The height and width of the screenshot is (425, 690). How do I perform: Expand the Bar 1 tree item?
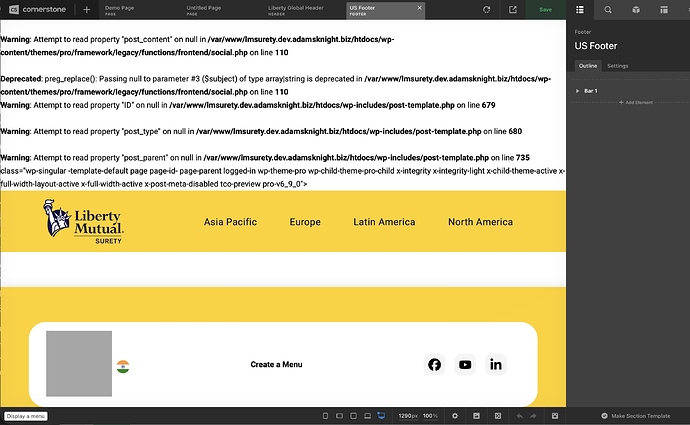click(577, 91)
